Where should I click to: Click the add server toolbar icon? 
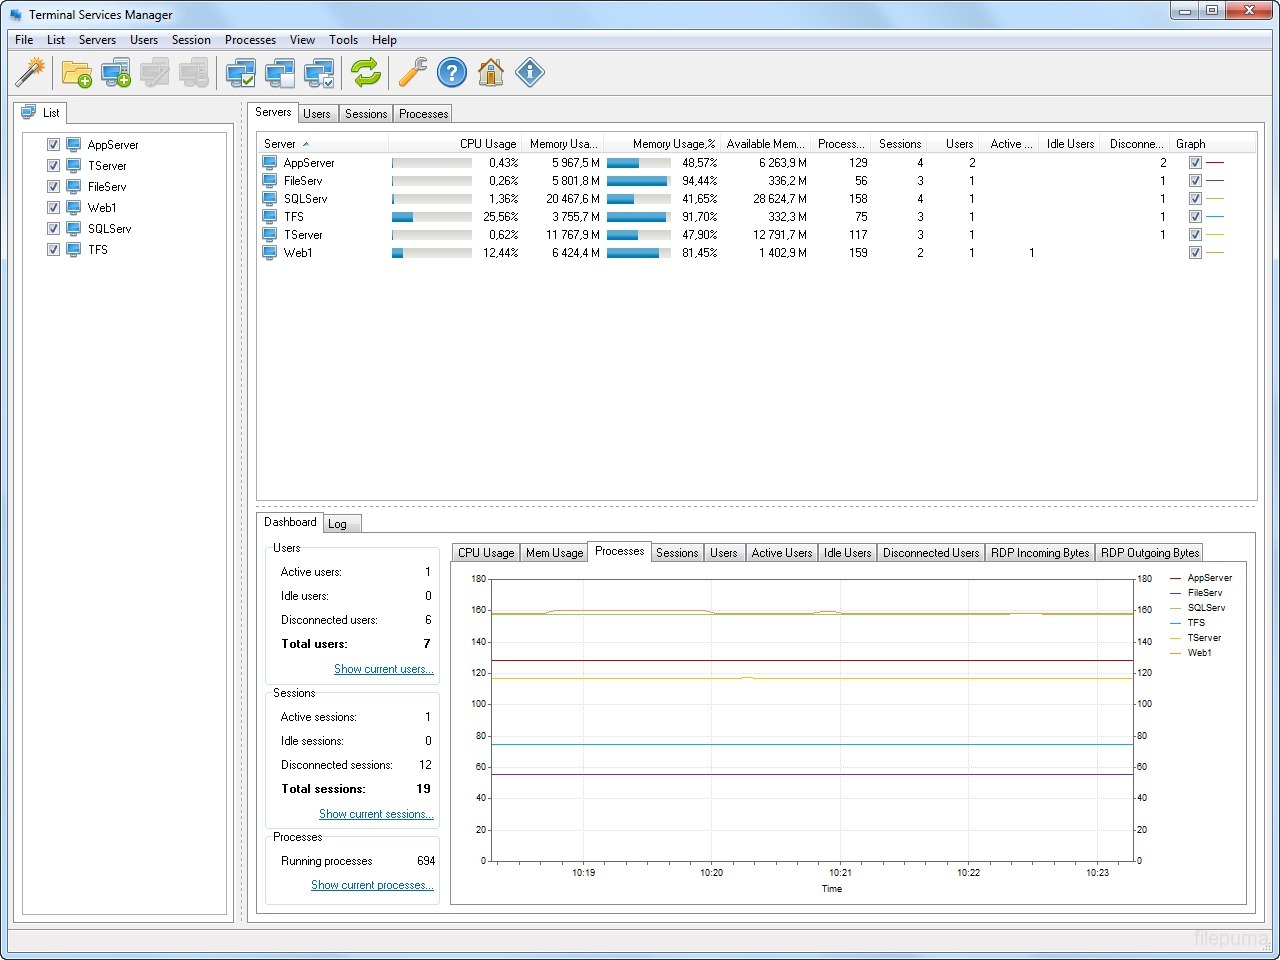116,73
